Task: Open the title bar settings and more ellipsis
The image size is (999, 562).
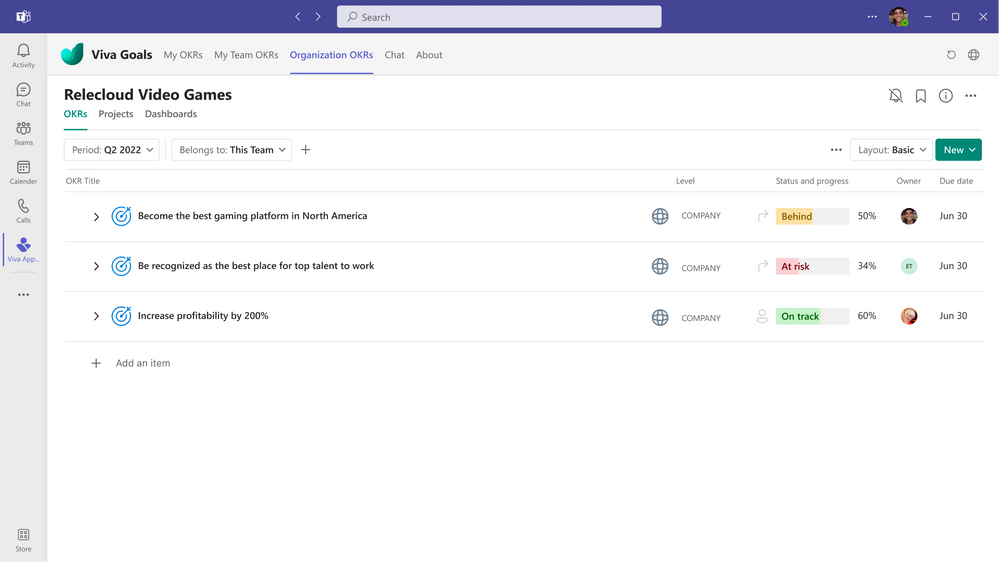Action: 872,17
